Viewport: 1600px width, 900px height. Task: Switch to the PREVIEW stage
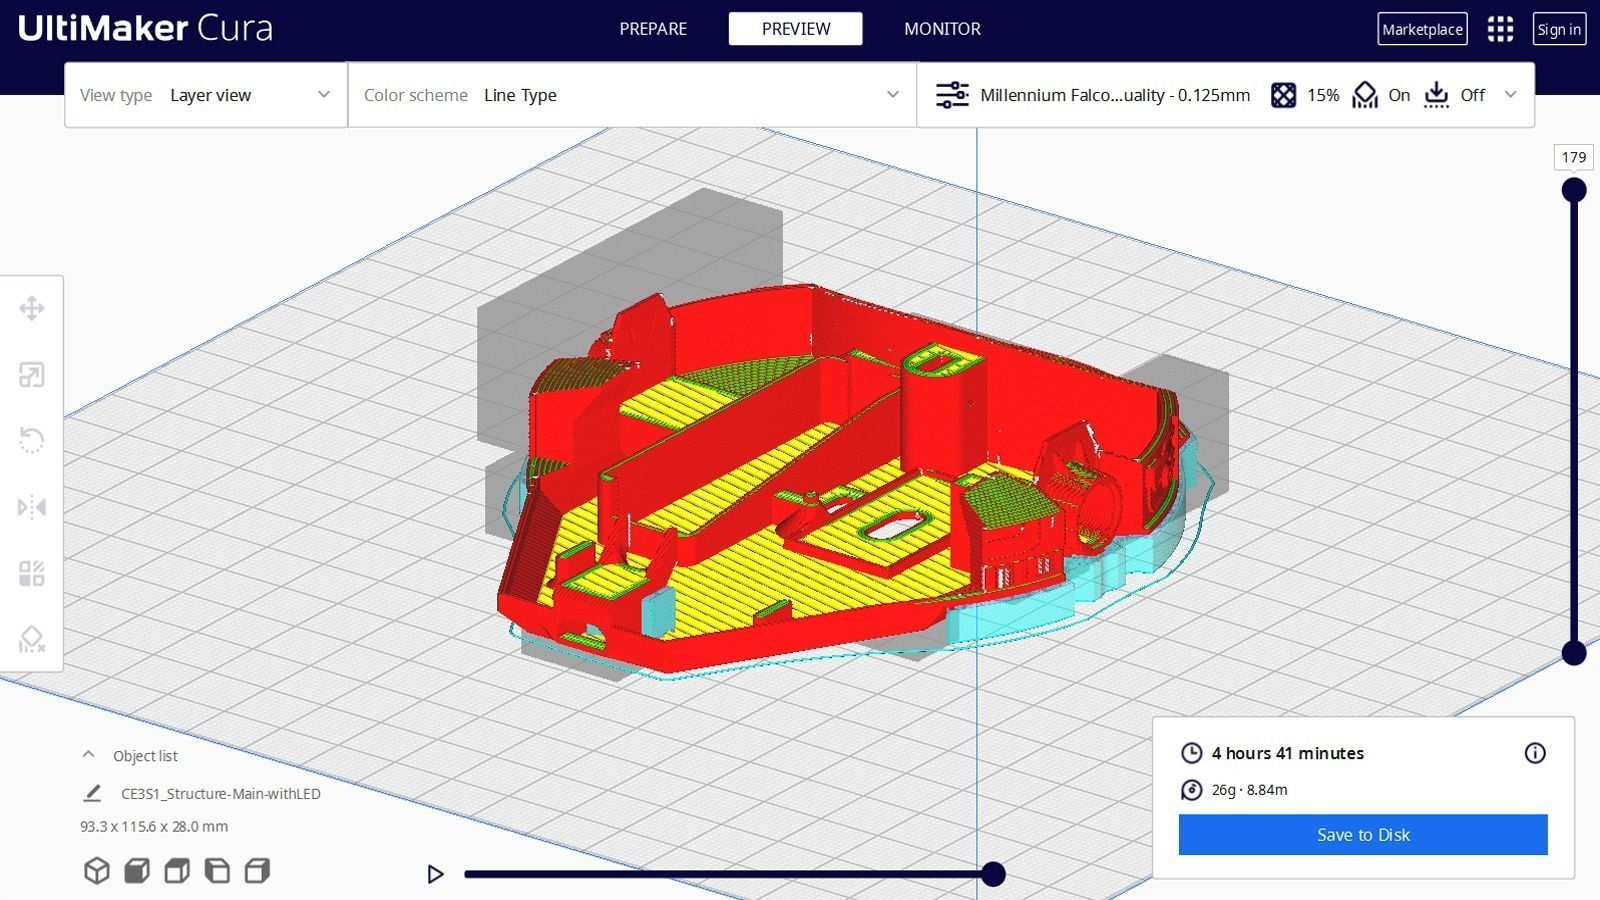[796, 29]
